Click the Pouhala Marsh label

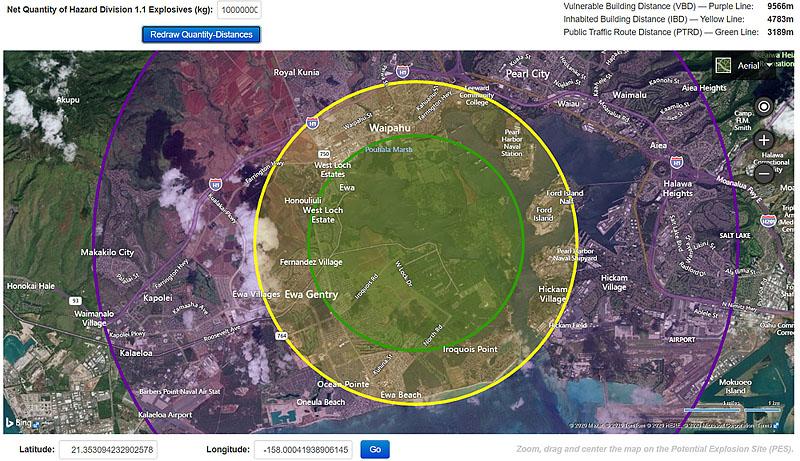(x=389, y=149)
